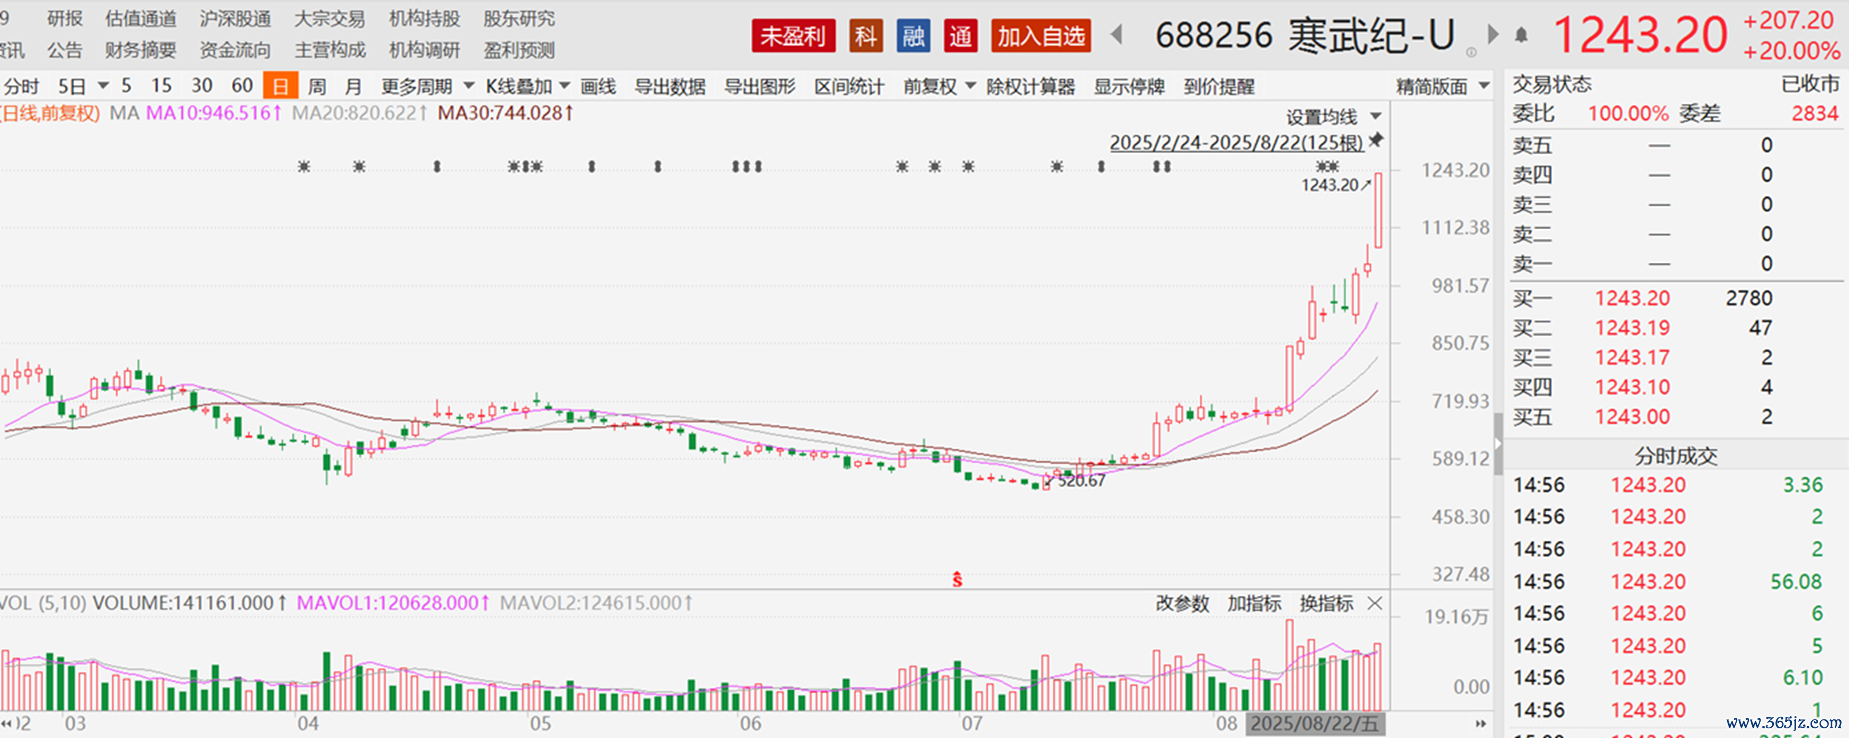Open the 资金流向 tab
The width and height of the screenshot is (1849, 738).
[235, 50]
